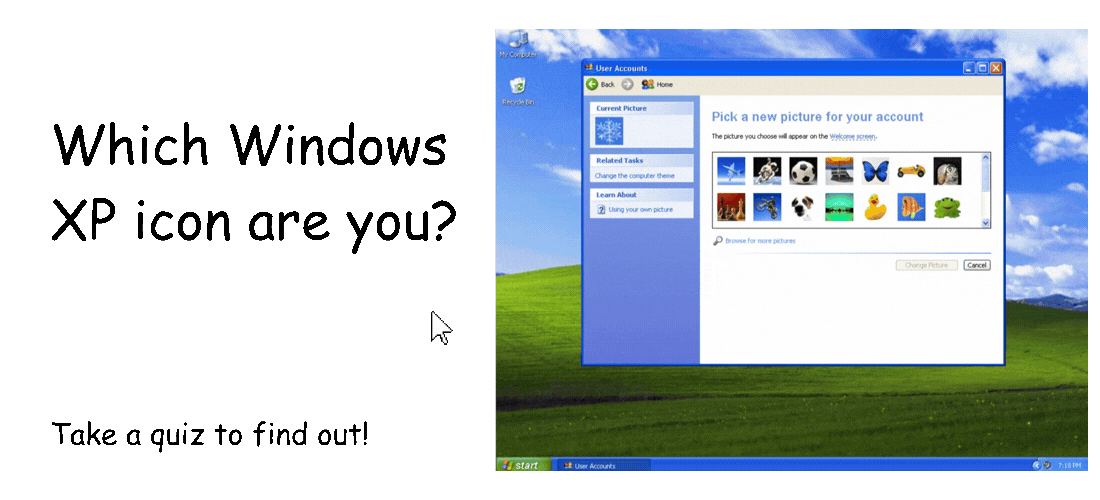Open Using your own picture help

[640, 210]
